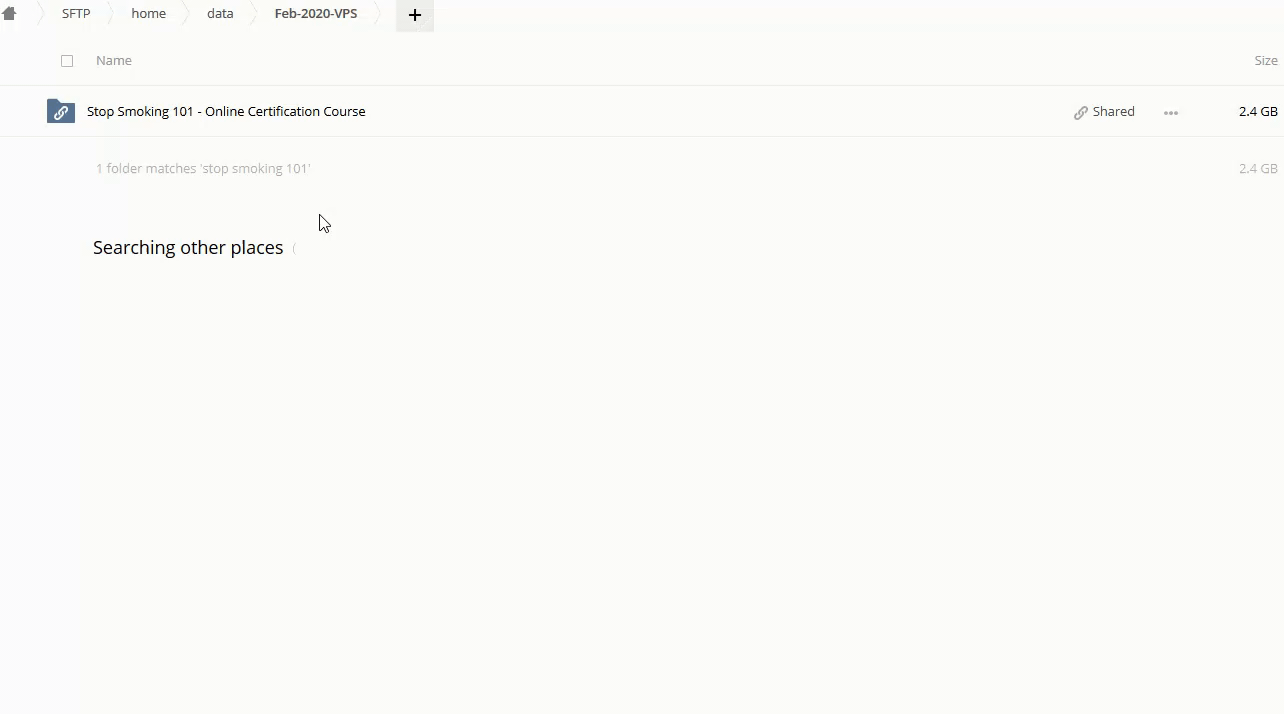Sort files by Size column header

coord(1265,61)
